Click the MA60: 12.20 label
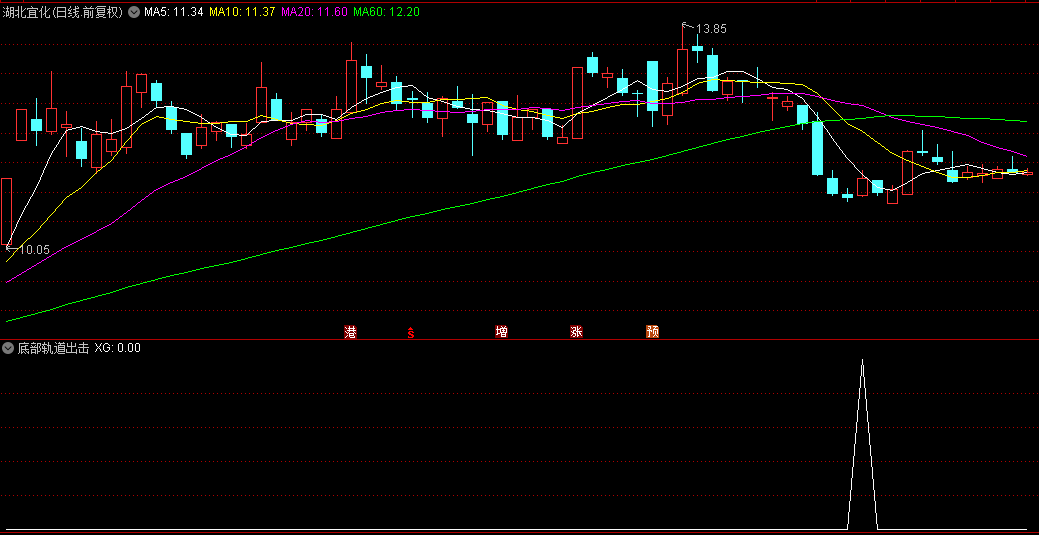The width and height of the screenshot is (1039, 535). click(x=386, y=11)
